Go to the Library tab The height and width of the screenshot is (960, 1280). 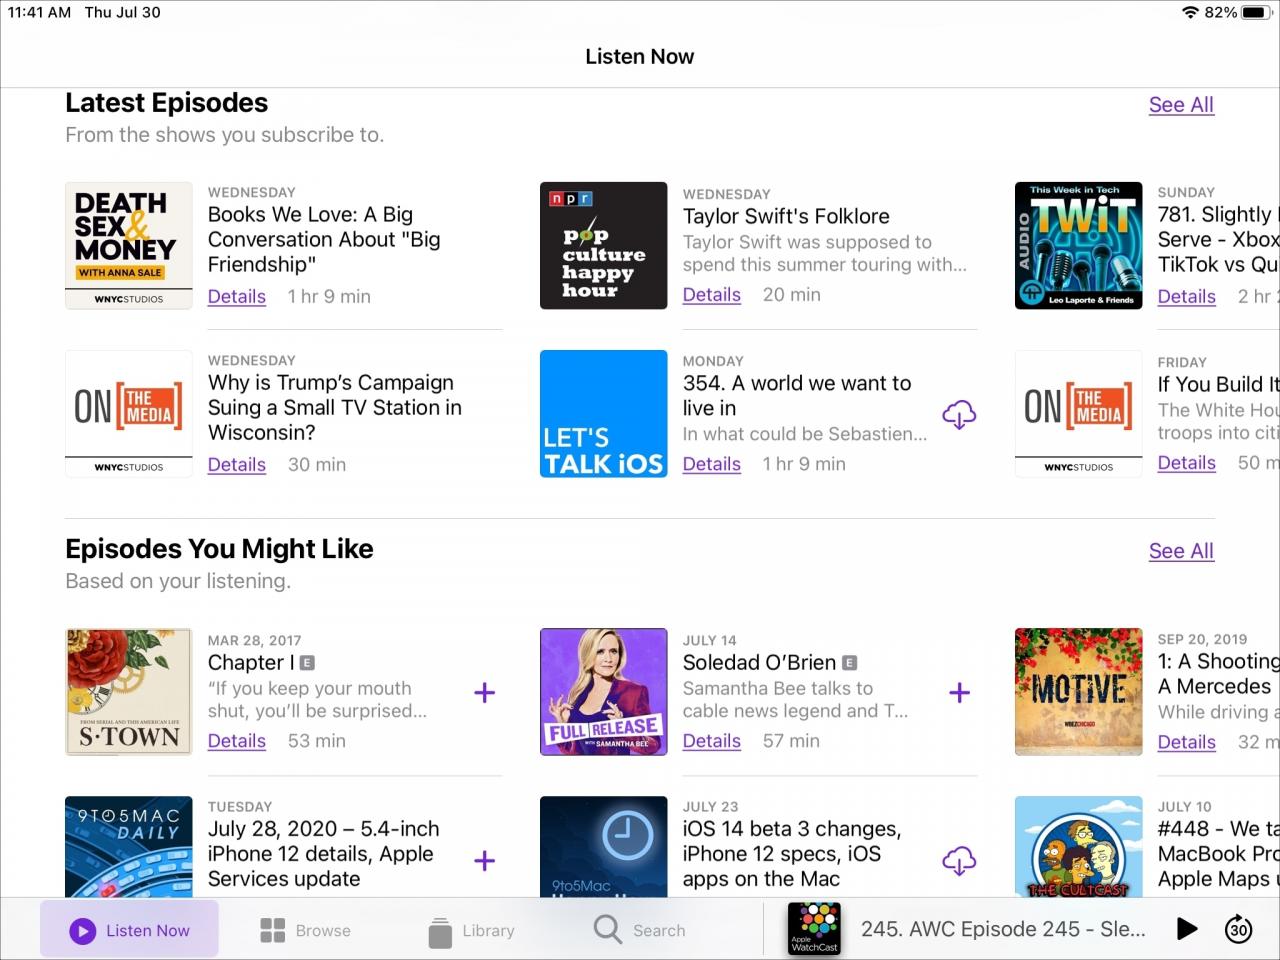coord(471,930)
